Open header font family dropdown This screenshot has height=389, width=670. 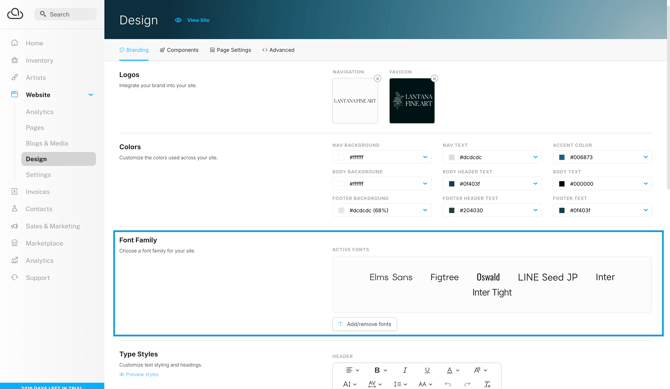click(x=480, y=370)
